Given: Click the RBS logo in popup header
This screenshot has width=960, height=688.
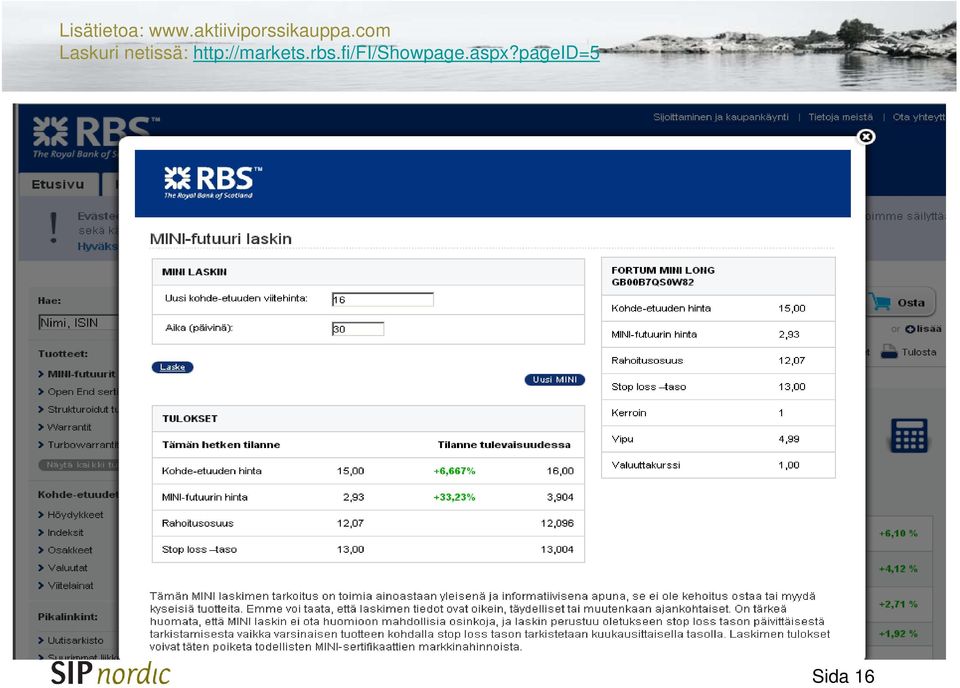Looking at the screenshot, I should (212, 182).
